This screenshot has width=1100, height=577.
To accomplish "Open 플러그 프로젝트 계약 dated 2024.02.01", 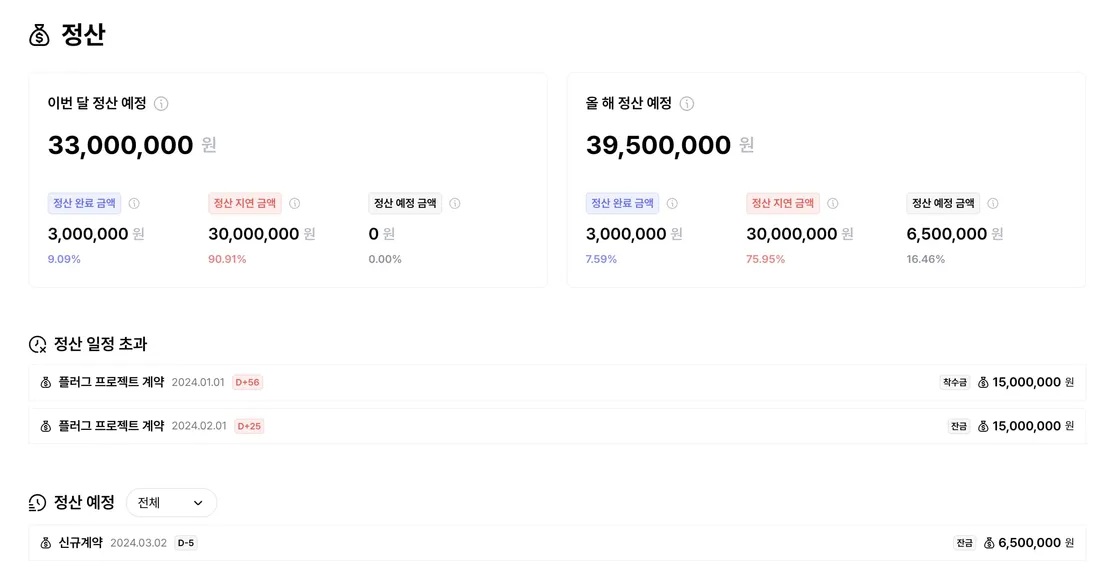I will click(x=557, y=426).
